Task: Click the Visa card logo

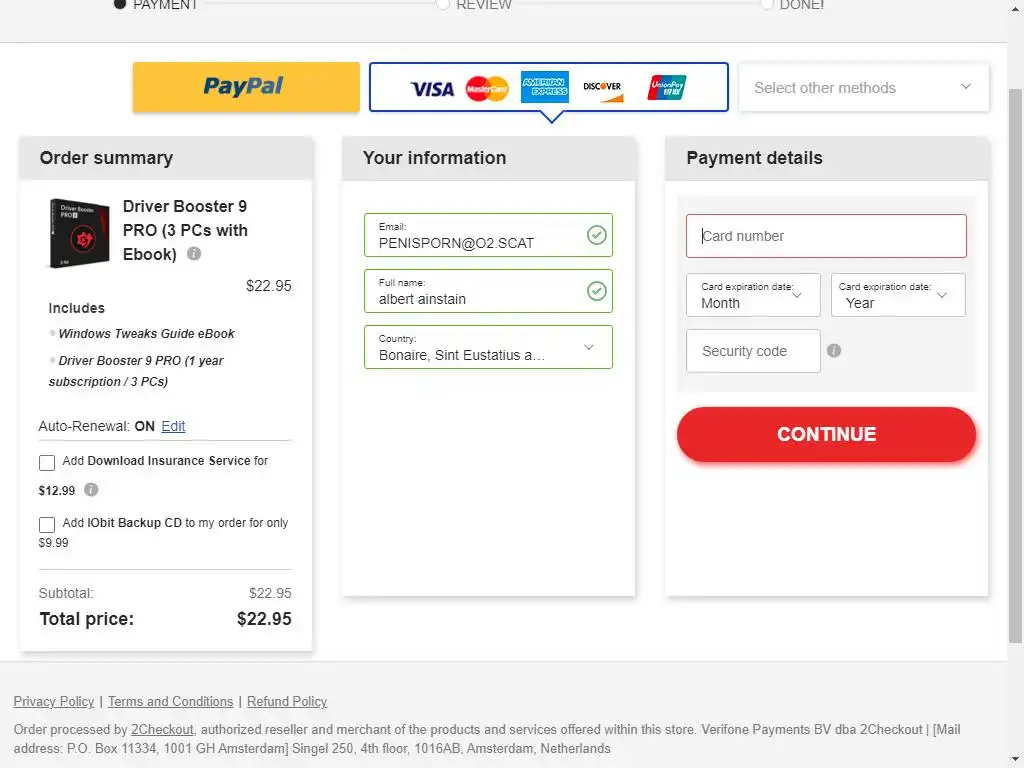Action: (x=432, y=89)
